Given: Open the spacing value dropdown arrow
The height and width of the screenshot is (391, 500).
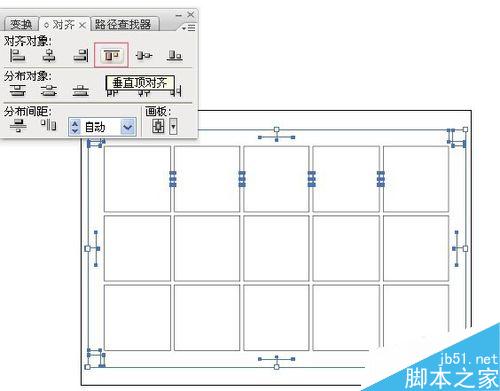Looking at the screenshot, I should point(128,127).
